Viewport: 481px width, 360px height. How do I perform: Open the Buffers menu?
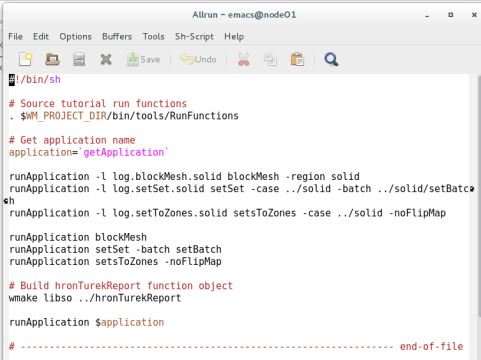(x=117, y=36)
